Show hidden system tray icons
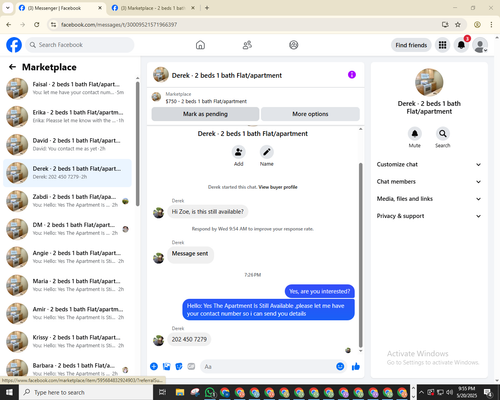Image resolution: width=500 pixels, height=400 pixels. [x=421, y=392]
